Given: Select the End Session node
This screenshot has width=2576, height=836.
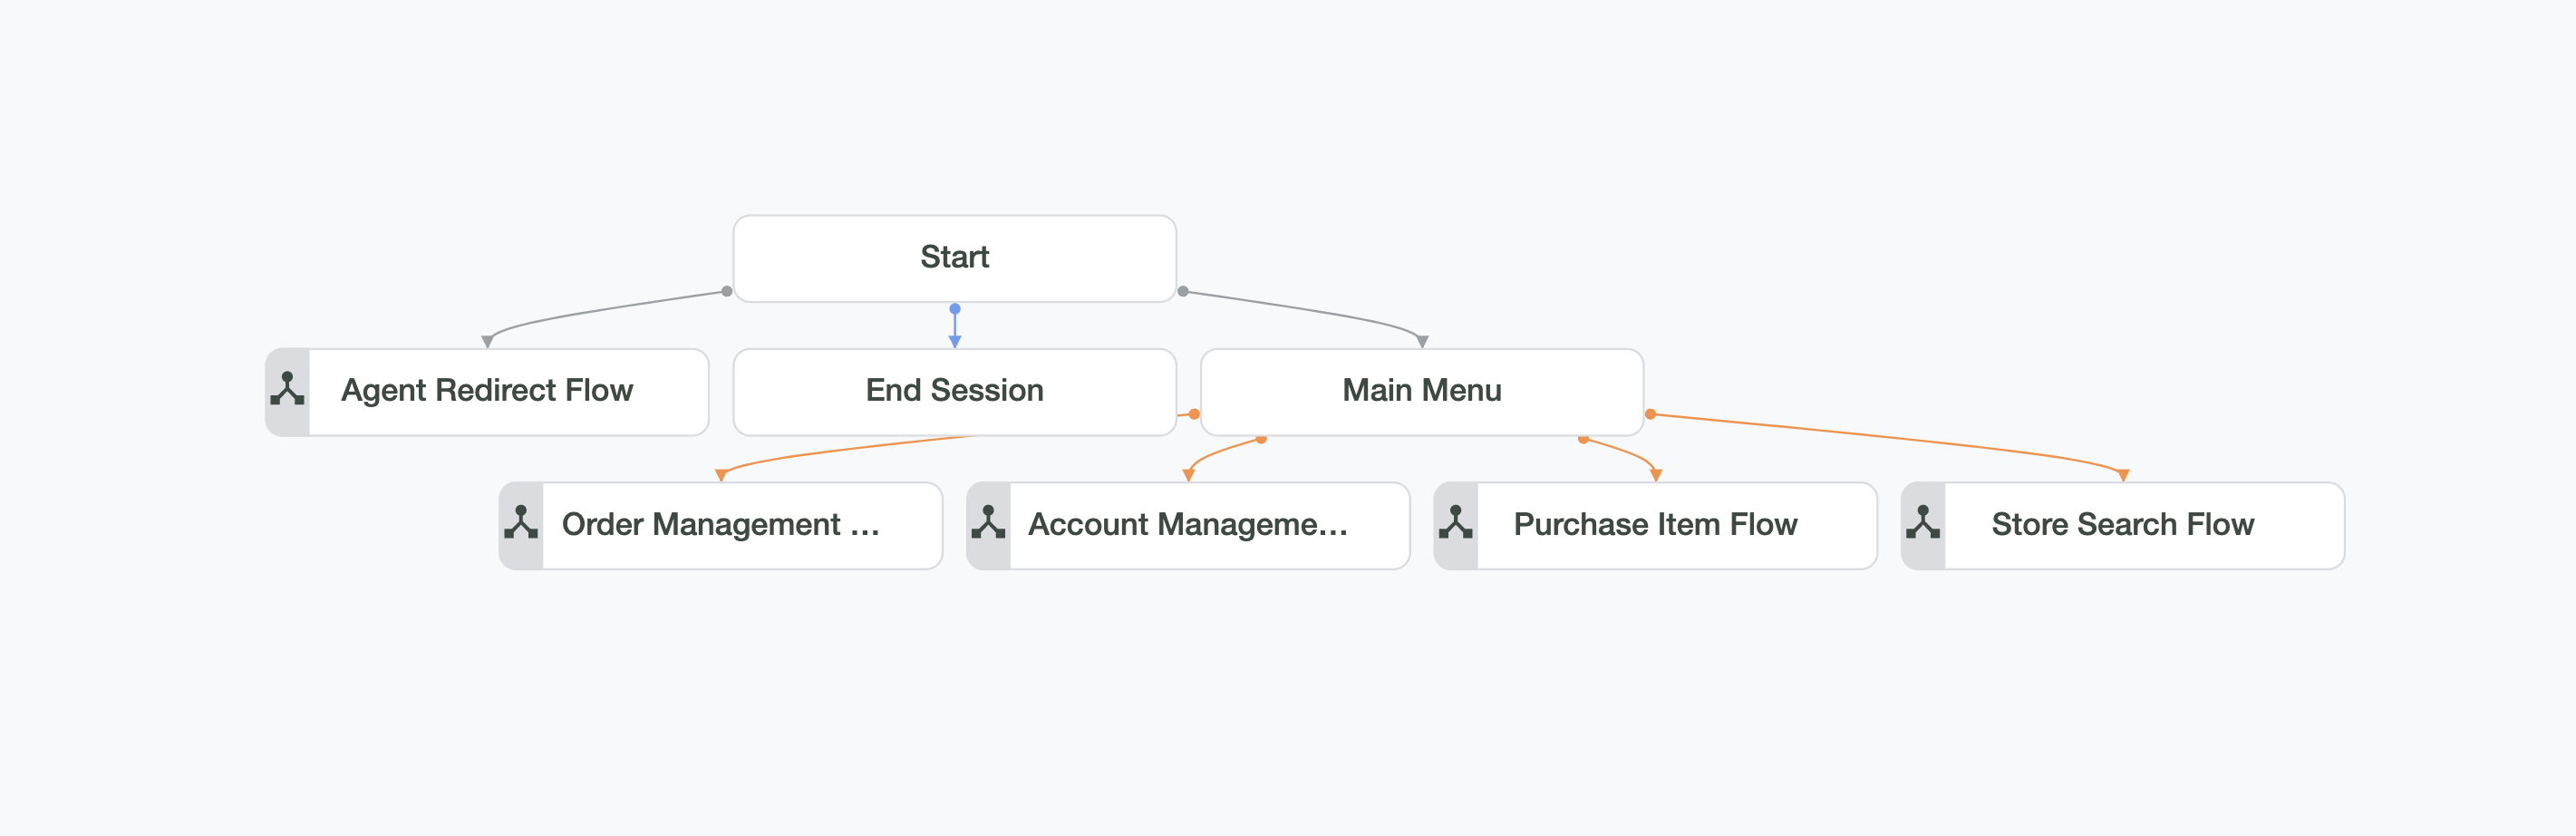Looking at the screenshot, I should [x=954, y=391].
